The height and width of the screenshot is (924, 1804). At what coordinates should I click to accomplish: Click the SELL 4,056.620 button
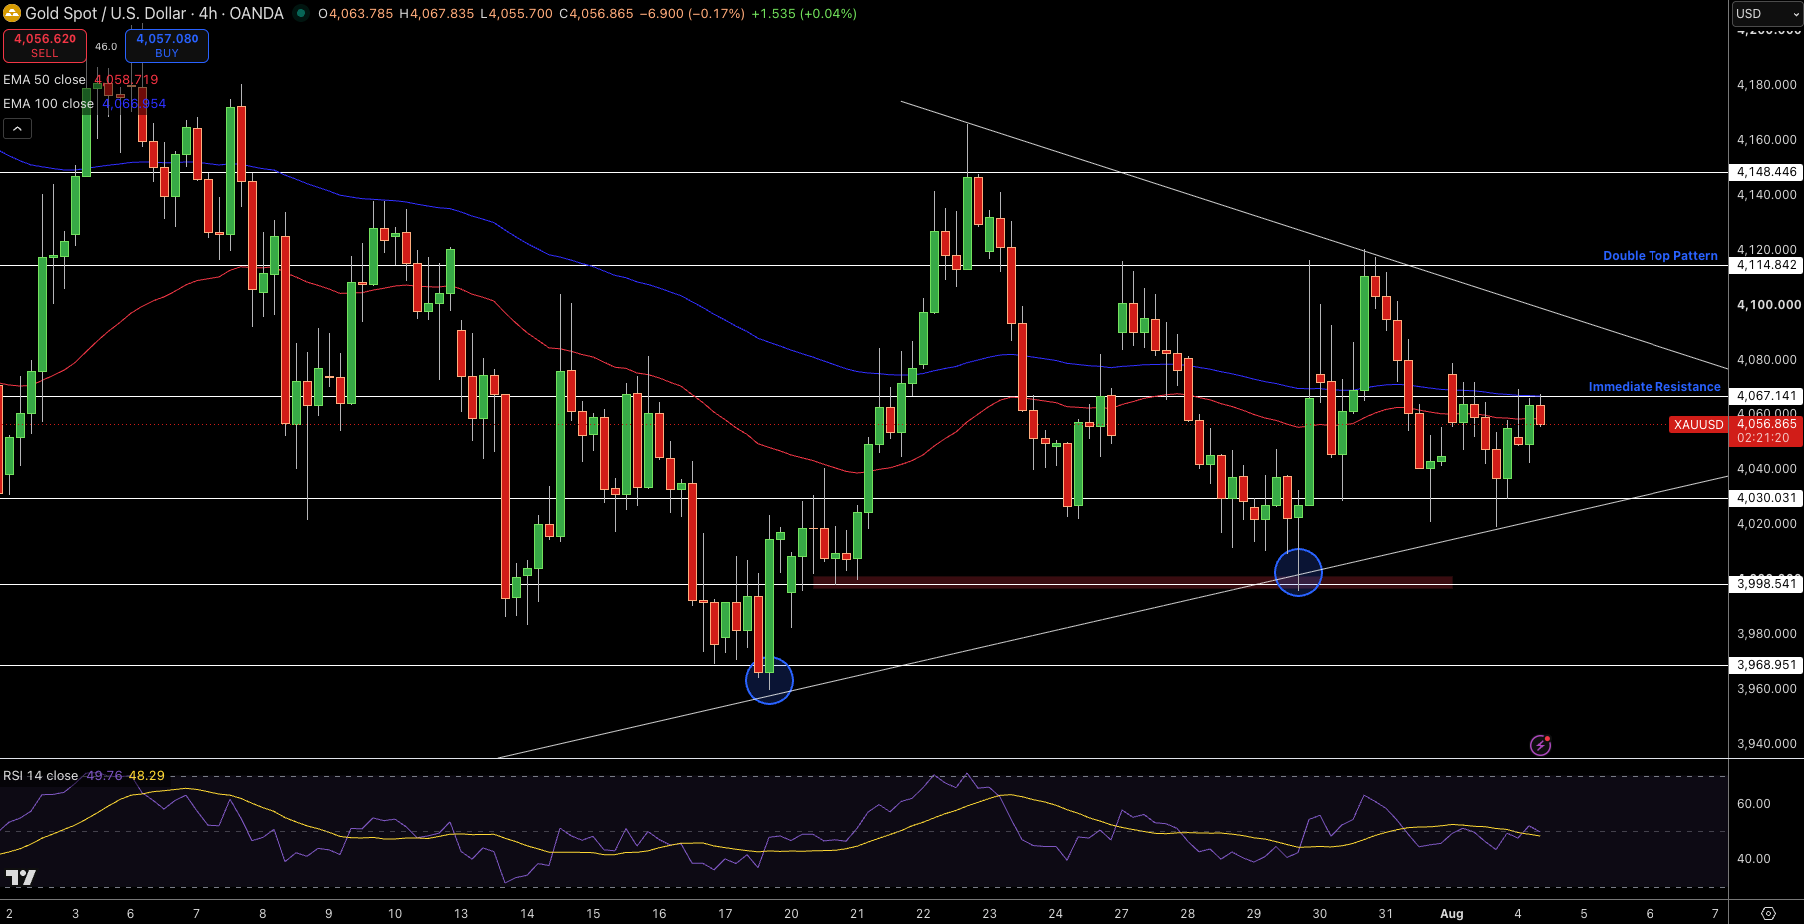pos(45,46)
